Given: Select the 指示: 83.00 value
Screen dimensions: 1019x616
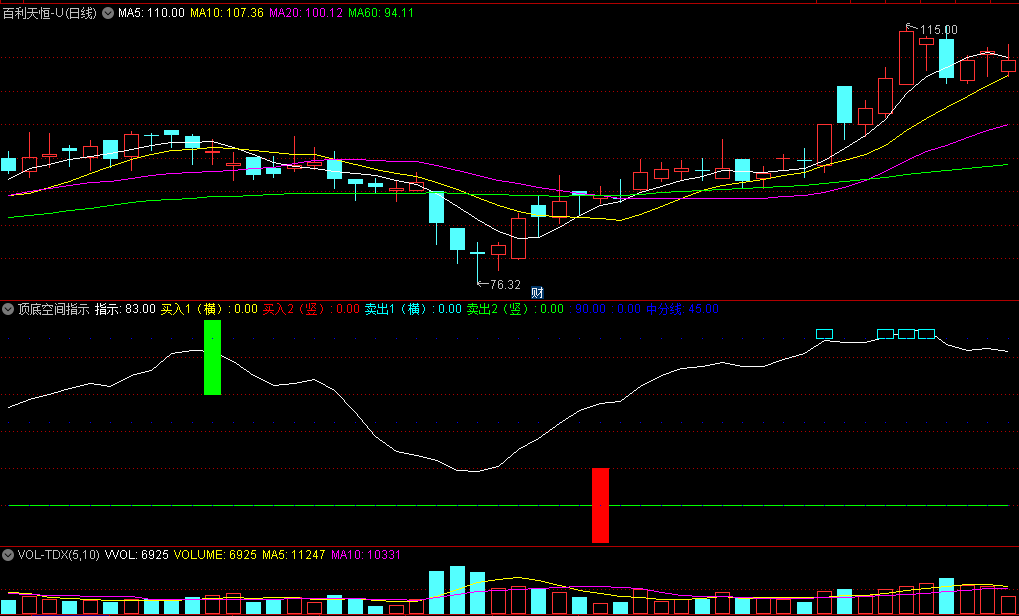Looking at the screenshot, I should click(x=125, y=309).
